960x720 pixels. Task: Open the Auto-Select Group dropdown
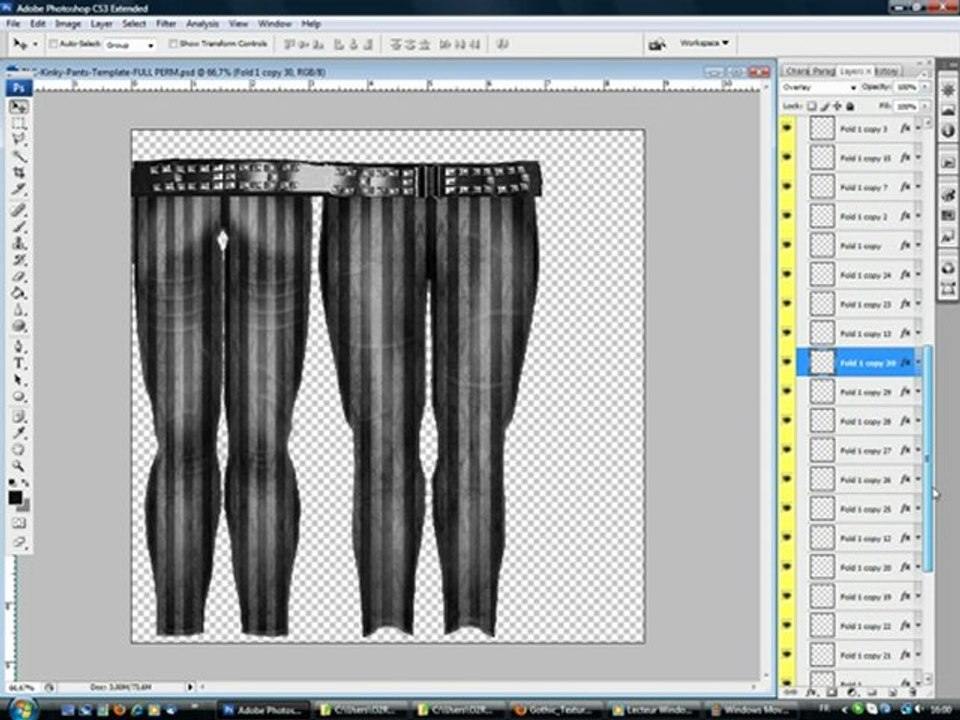(130, 45)
